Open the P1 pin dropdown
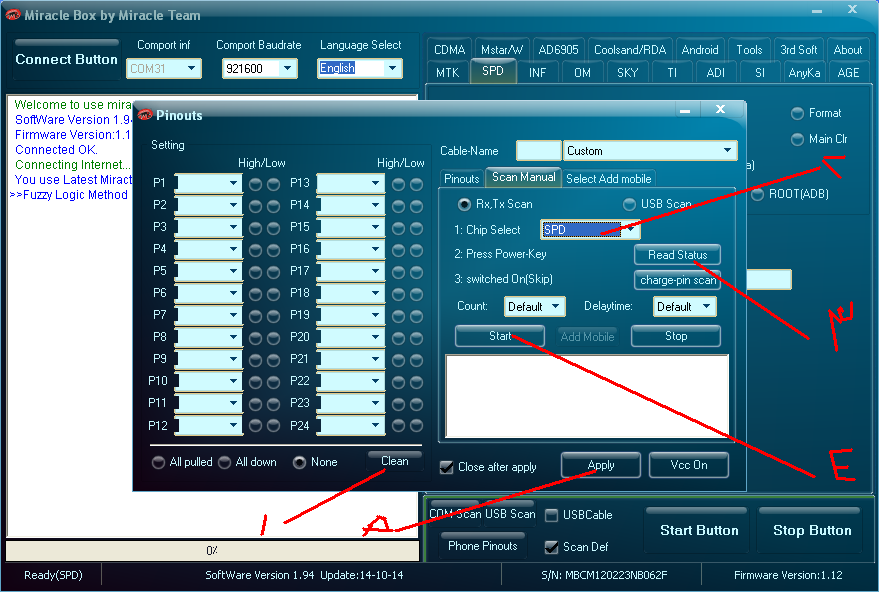The height and width of the screenshot is (592, 879). click(x=234, y=183)
